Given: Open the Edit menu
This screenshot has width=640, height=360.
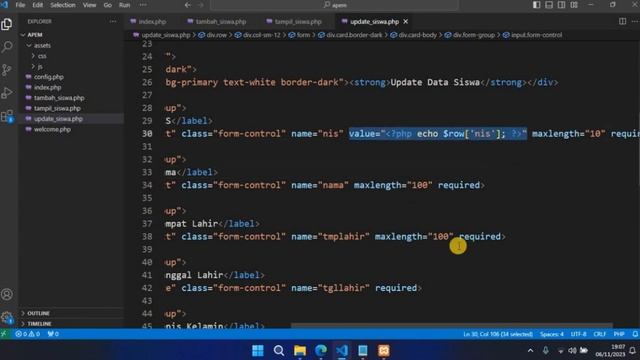Looking at the screenshot, I should click(38, 5).
